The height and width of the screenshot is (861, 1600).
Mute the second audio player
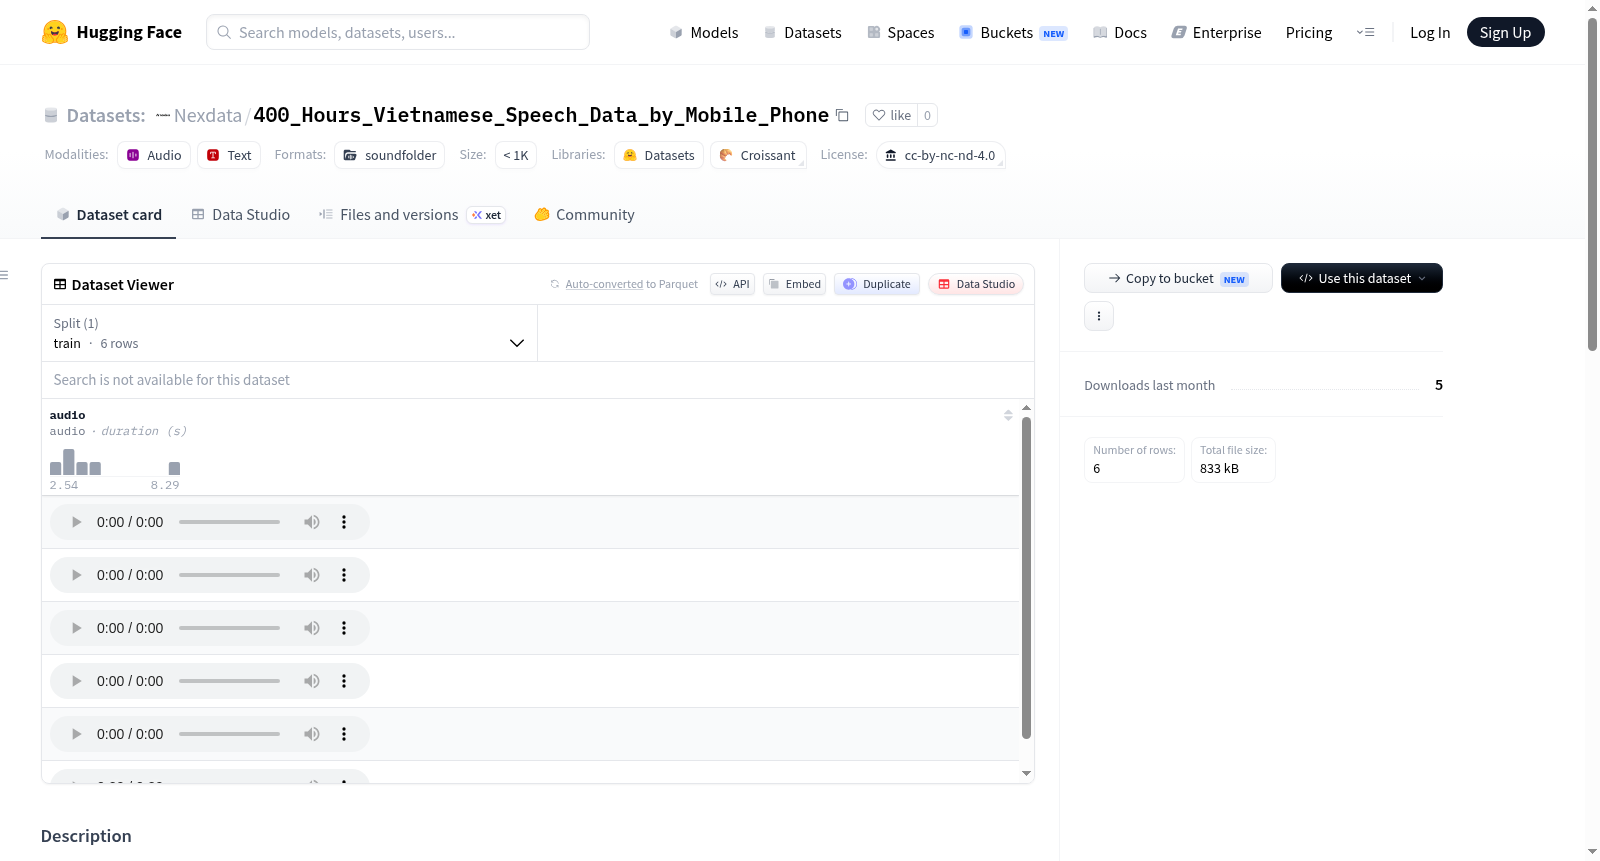click(312, 575)
